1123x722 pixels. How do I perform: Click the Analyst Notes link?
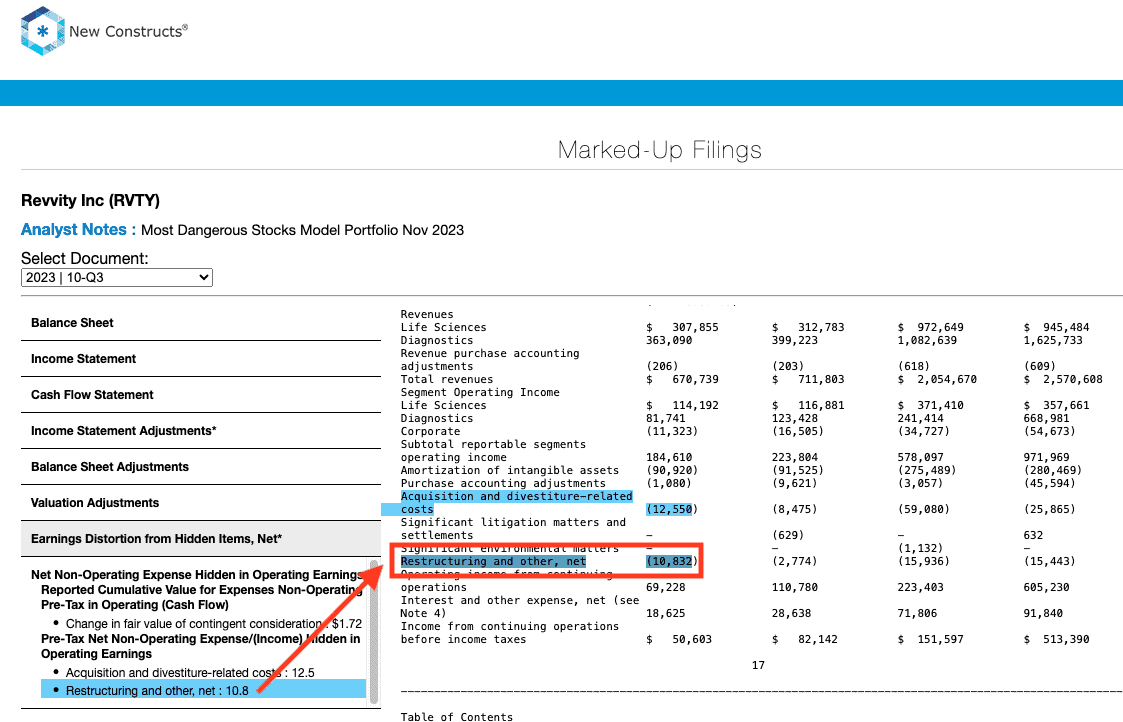pos(78,230)
